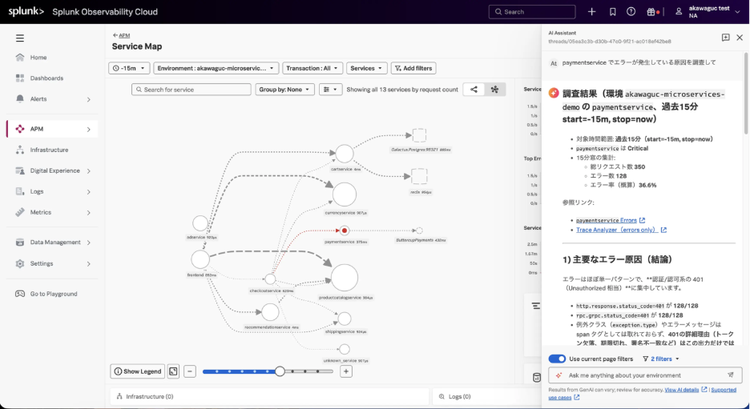This screenshot has width=750, height=409.
Task: Click the Metrics ruler icon
Action: pyautogui.click(x=20, y=212)
